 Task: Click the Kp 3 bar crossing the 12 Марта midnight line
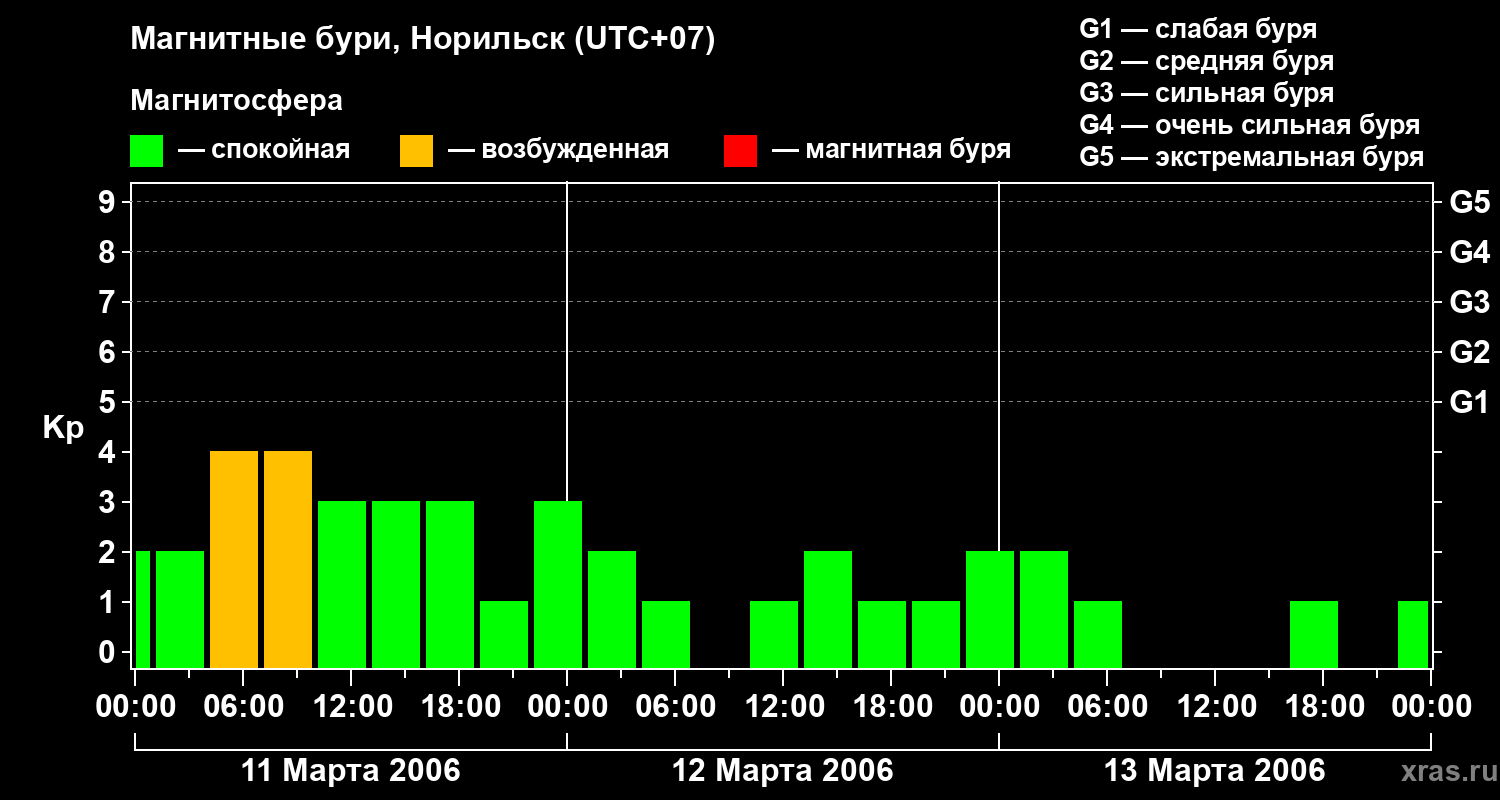pos(558,584)
